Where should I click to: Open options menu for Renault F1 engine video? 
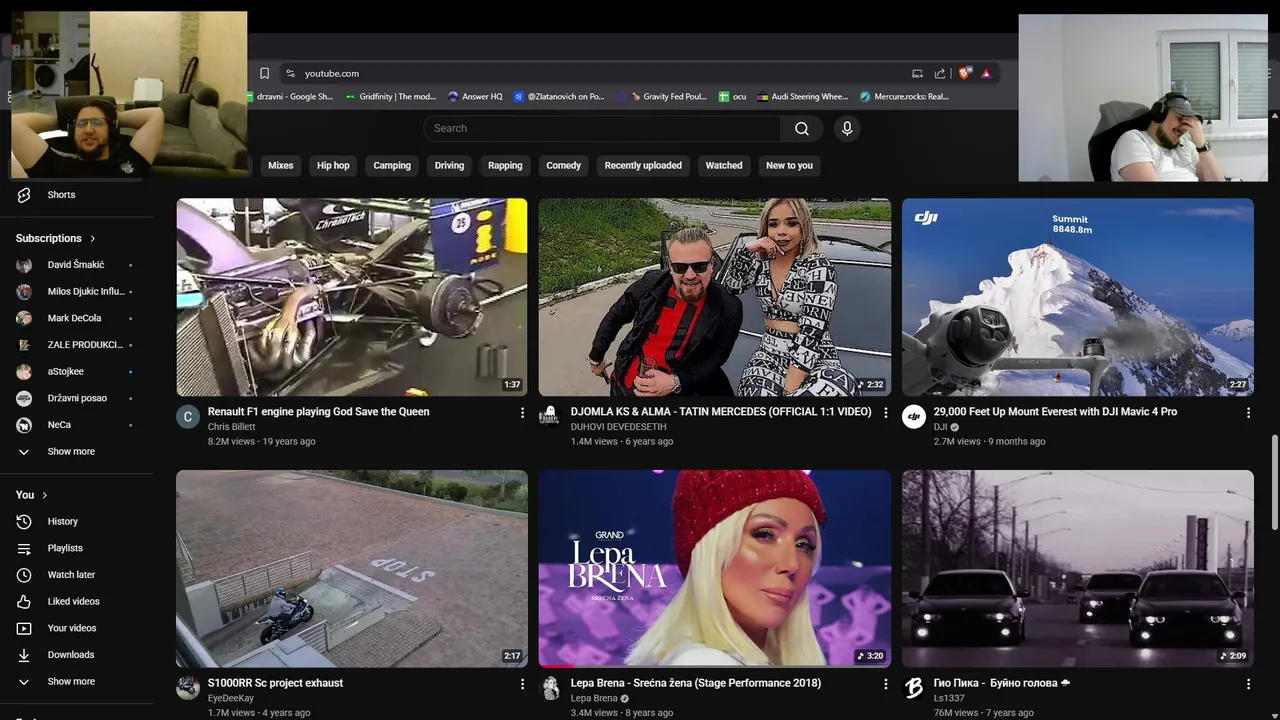click(x=522, y=412)
